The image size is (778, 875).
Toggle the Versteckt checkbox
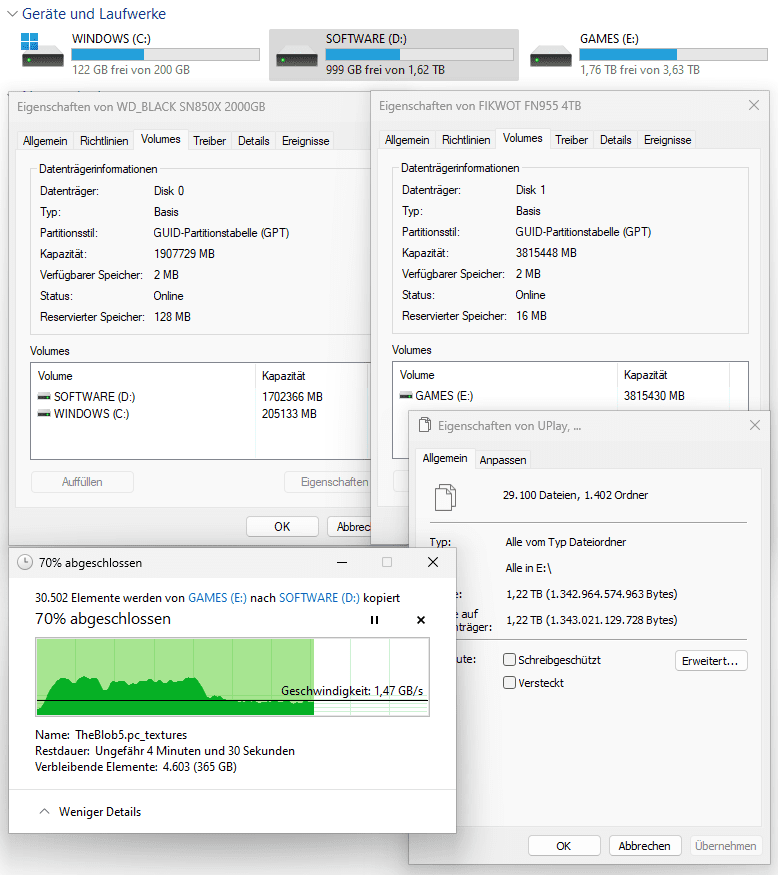coord(509,682)
